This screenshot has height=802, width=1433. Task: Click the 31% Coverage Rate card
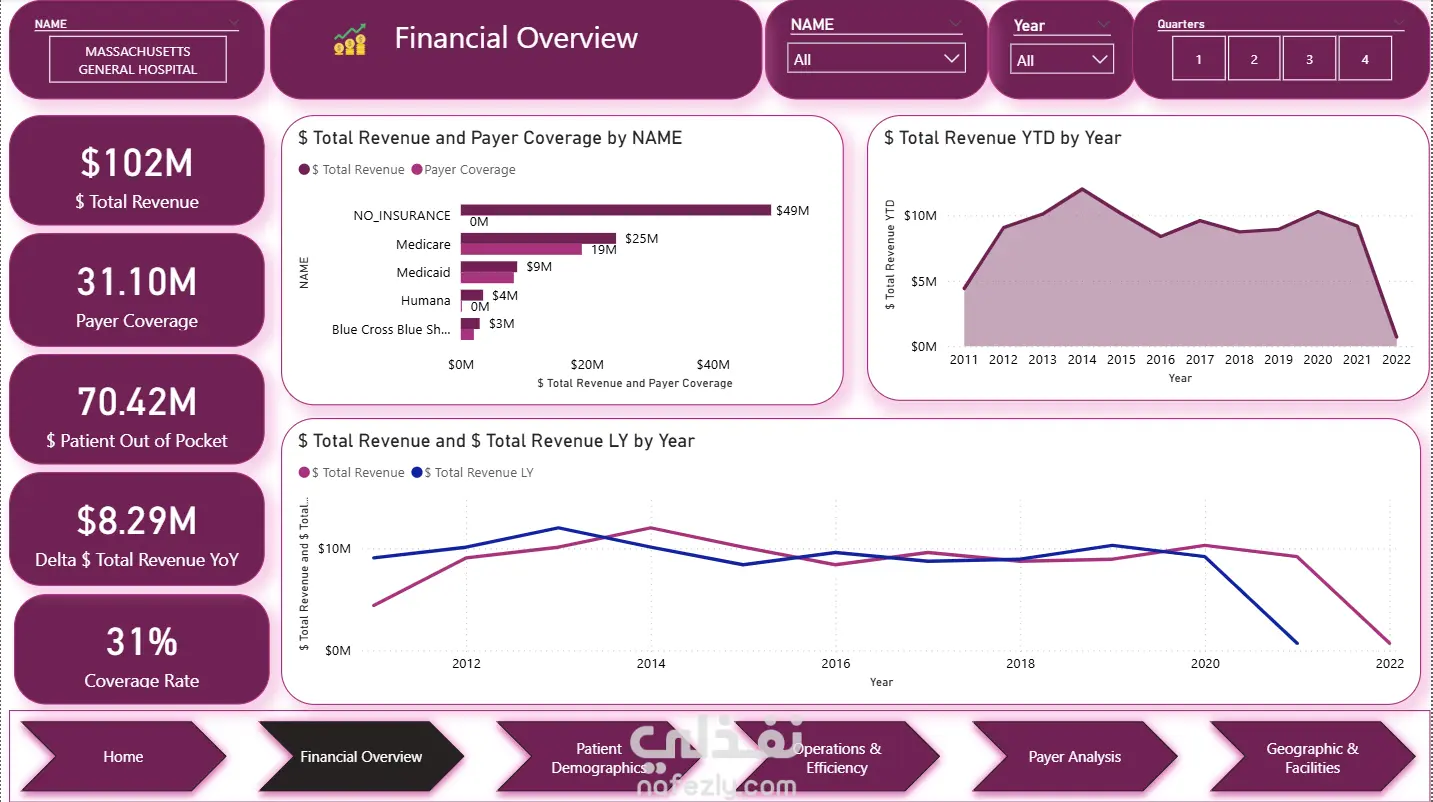tap(141, 650)
